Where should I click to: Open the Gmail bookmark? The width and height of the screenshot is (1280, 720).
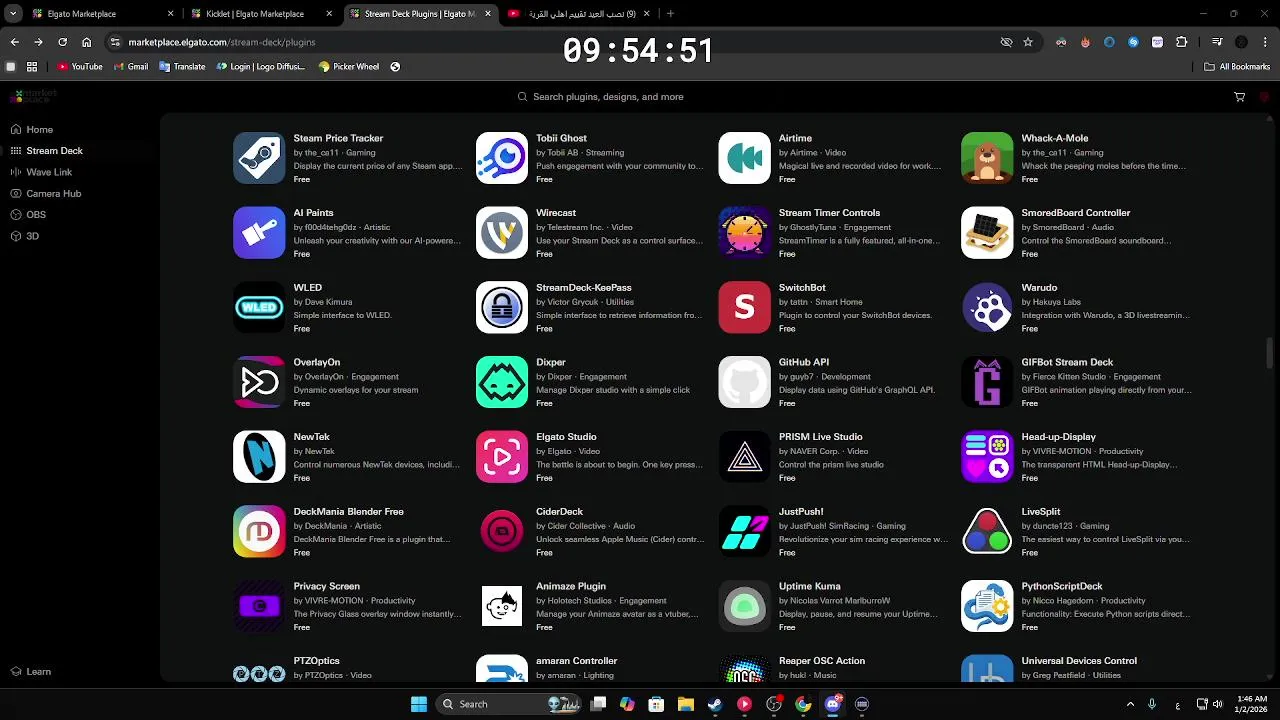(x=129, y=67)
